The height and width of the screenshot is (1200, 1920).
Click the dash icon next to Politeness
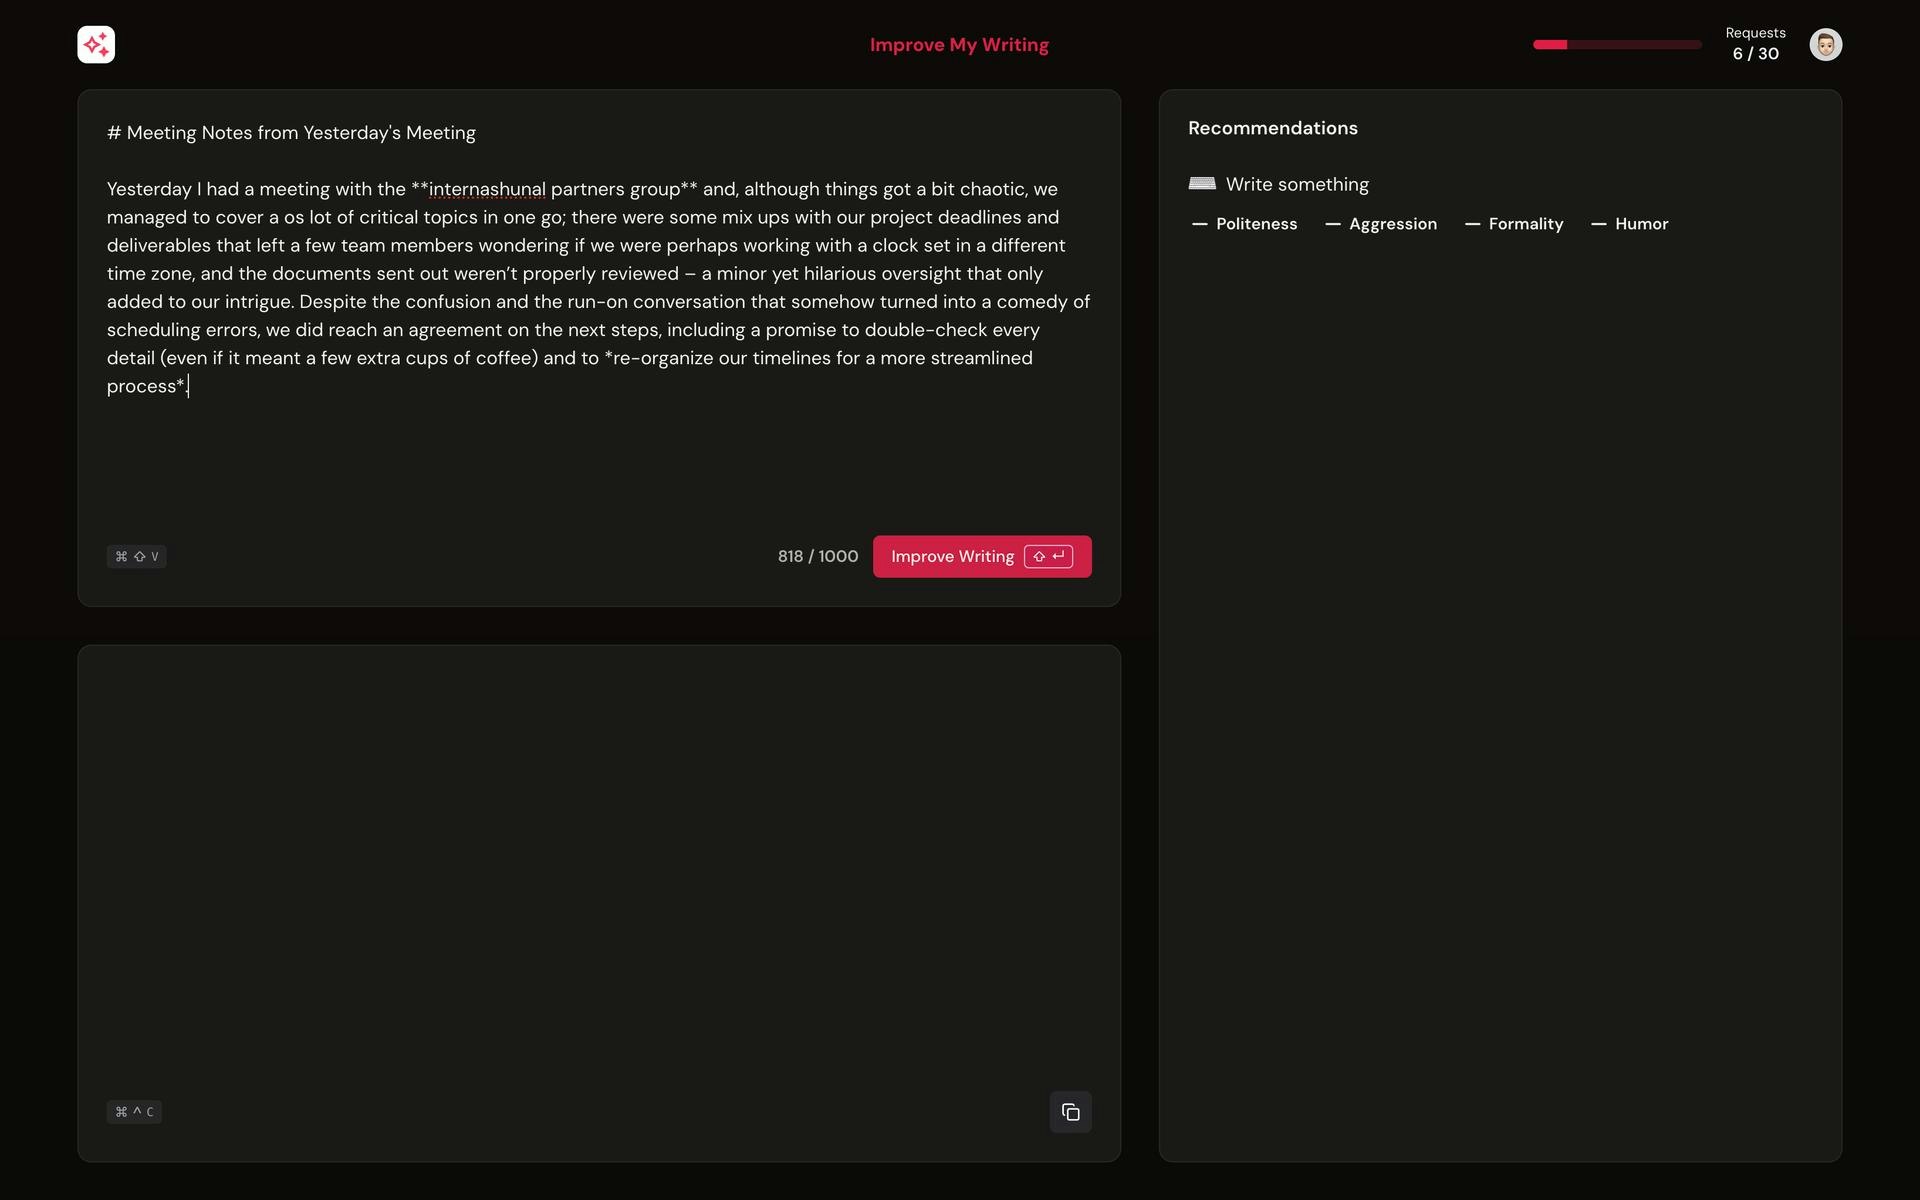pyautogui.click(x=1199, y=225)
